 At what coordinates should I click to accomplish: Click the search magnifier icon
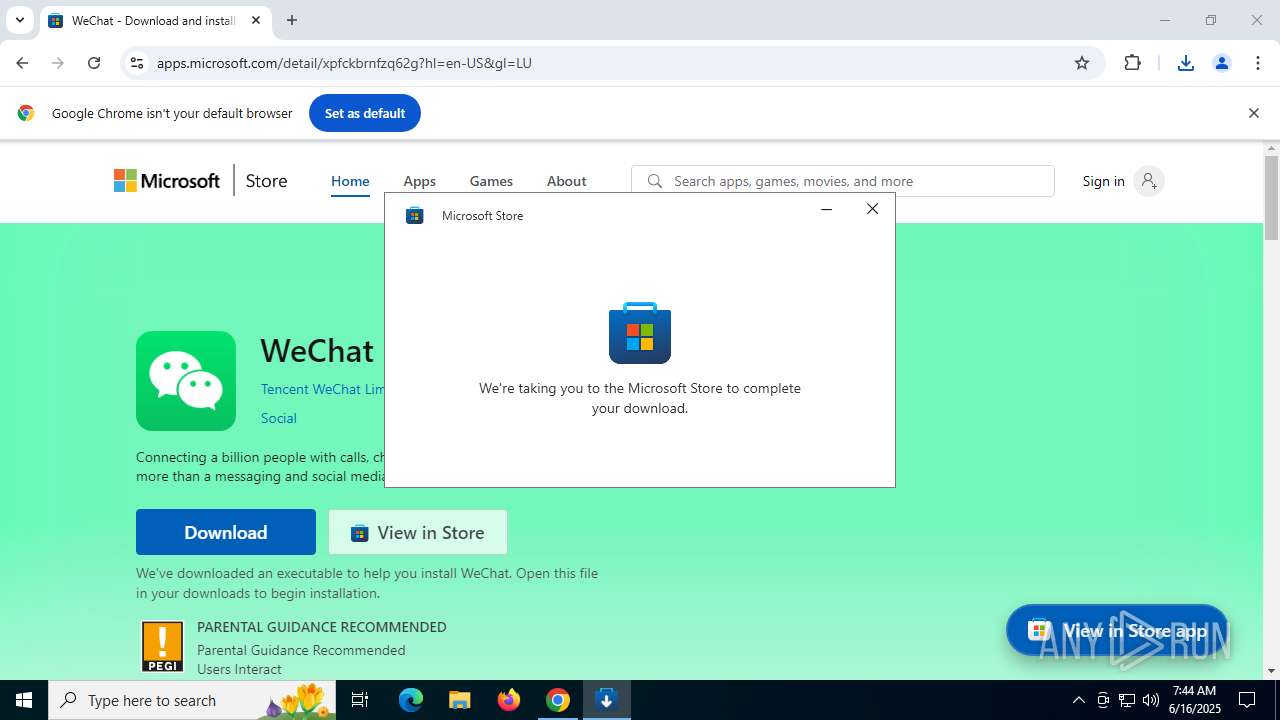click(655, 181)
